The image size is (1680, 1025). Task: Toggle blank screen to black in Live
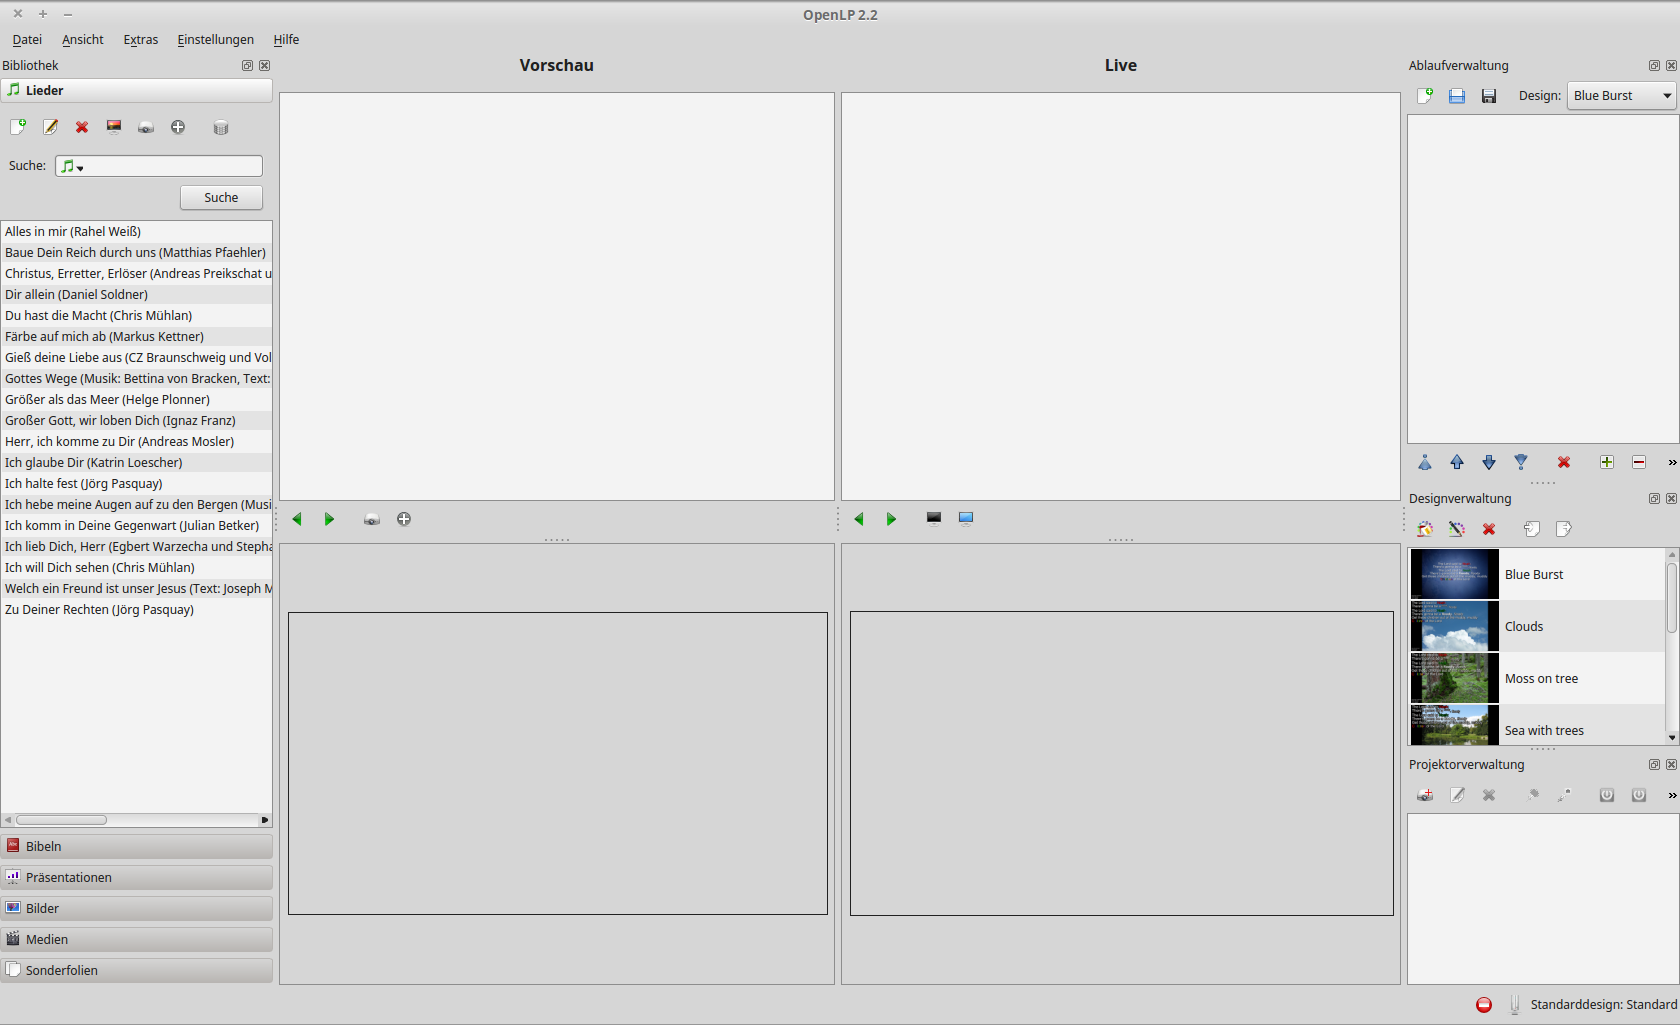934,518
